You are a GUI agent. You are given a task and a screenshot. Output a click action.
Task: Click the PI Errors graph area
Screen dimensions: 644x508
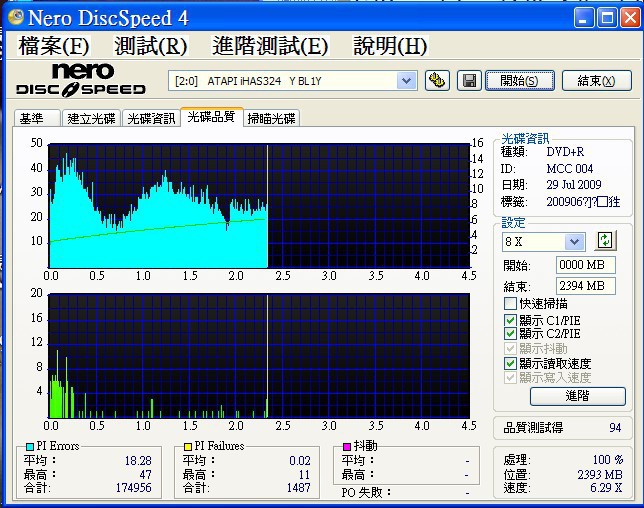(x=259, y=206)
